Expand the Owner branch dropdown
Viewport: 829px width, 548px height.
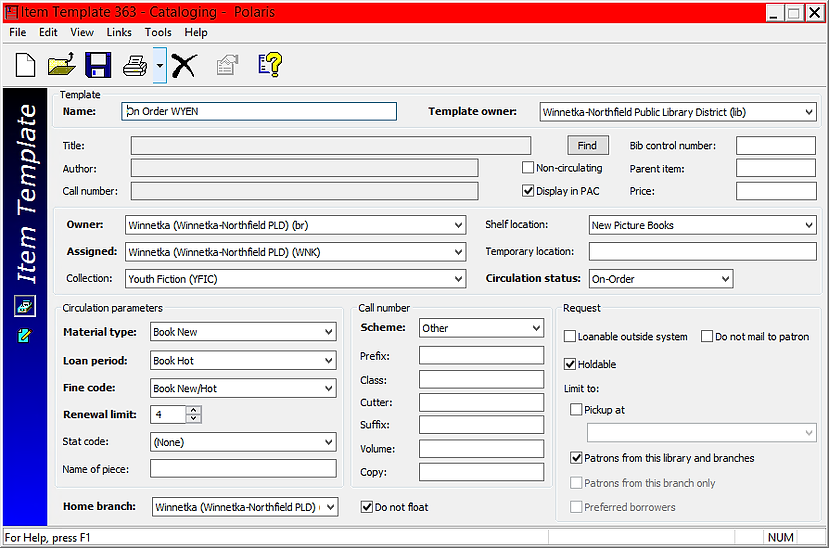coord(458,225)
